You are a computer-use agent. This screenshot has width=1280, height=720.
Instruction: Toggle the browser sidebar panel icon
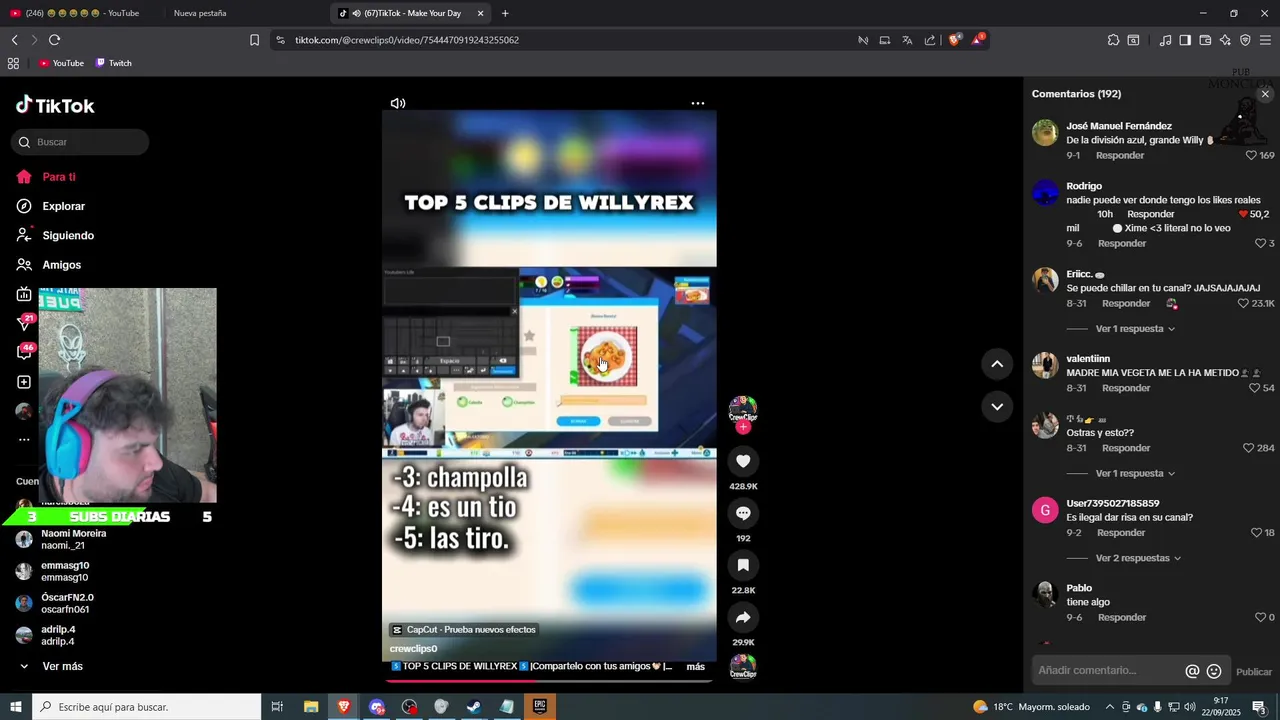(1185, 40)
